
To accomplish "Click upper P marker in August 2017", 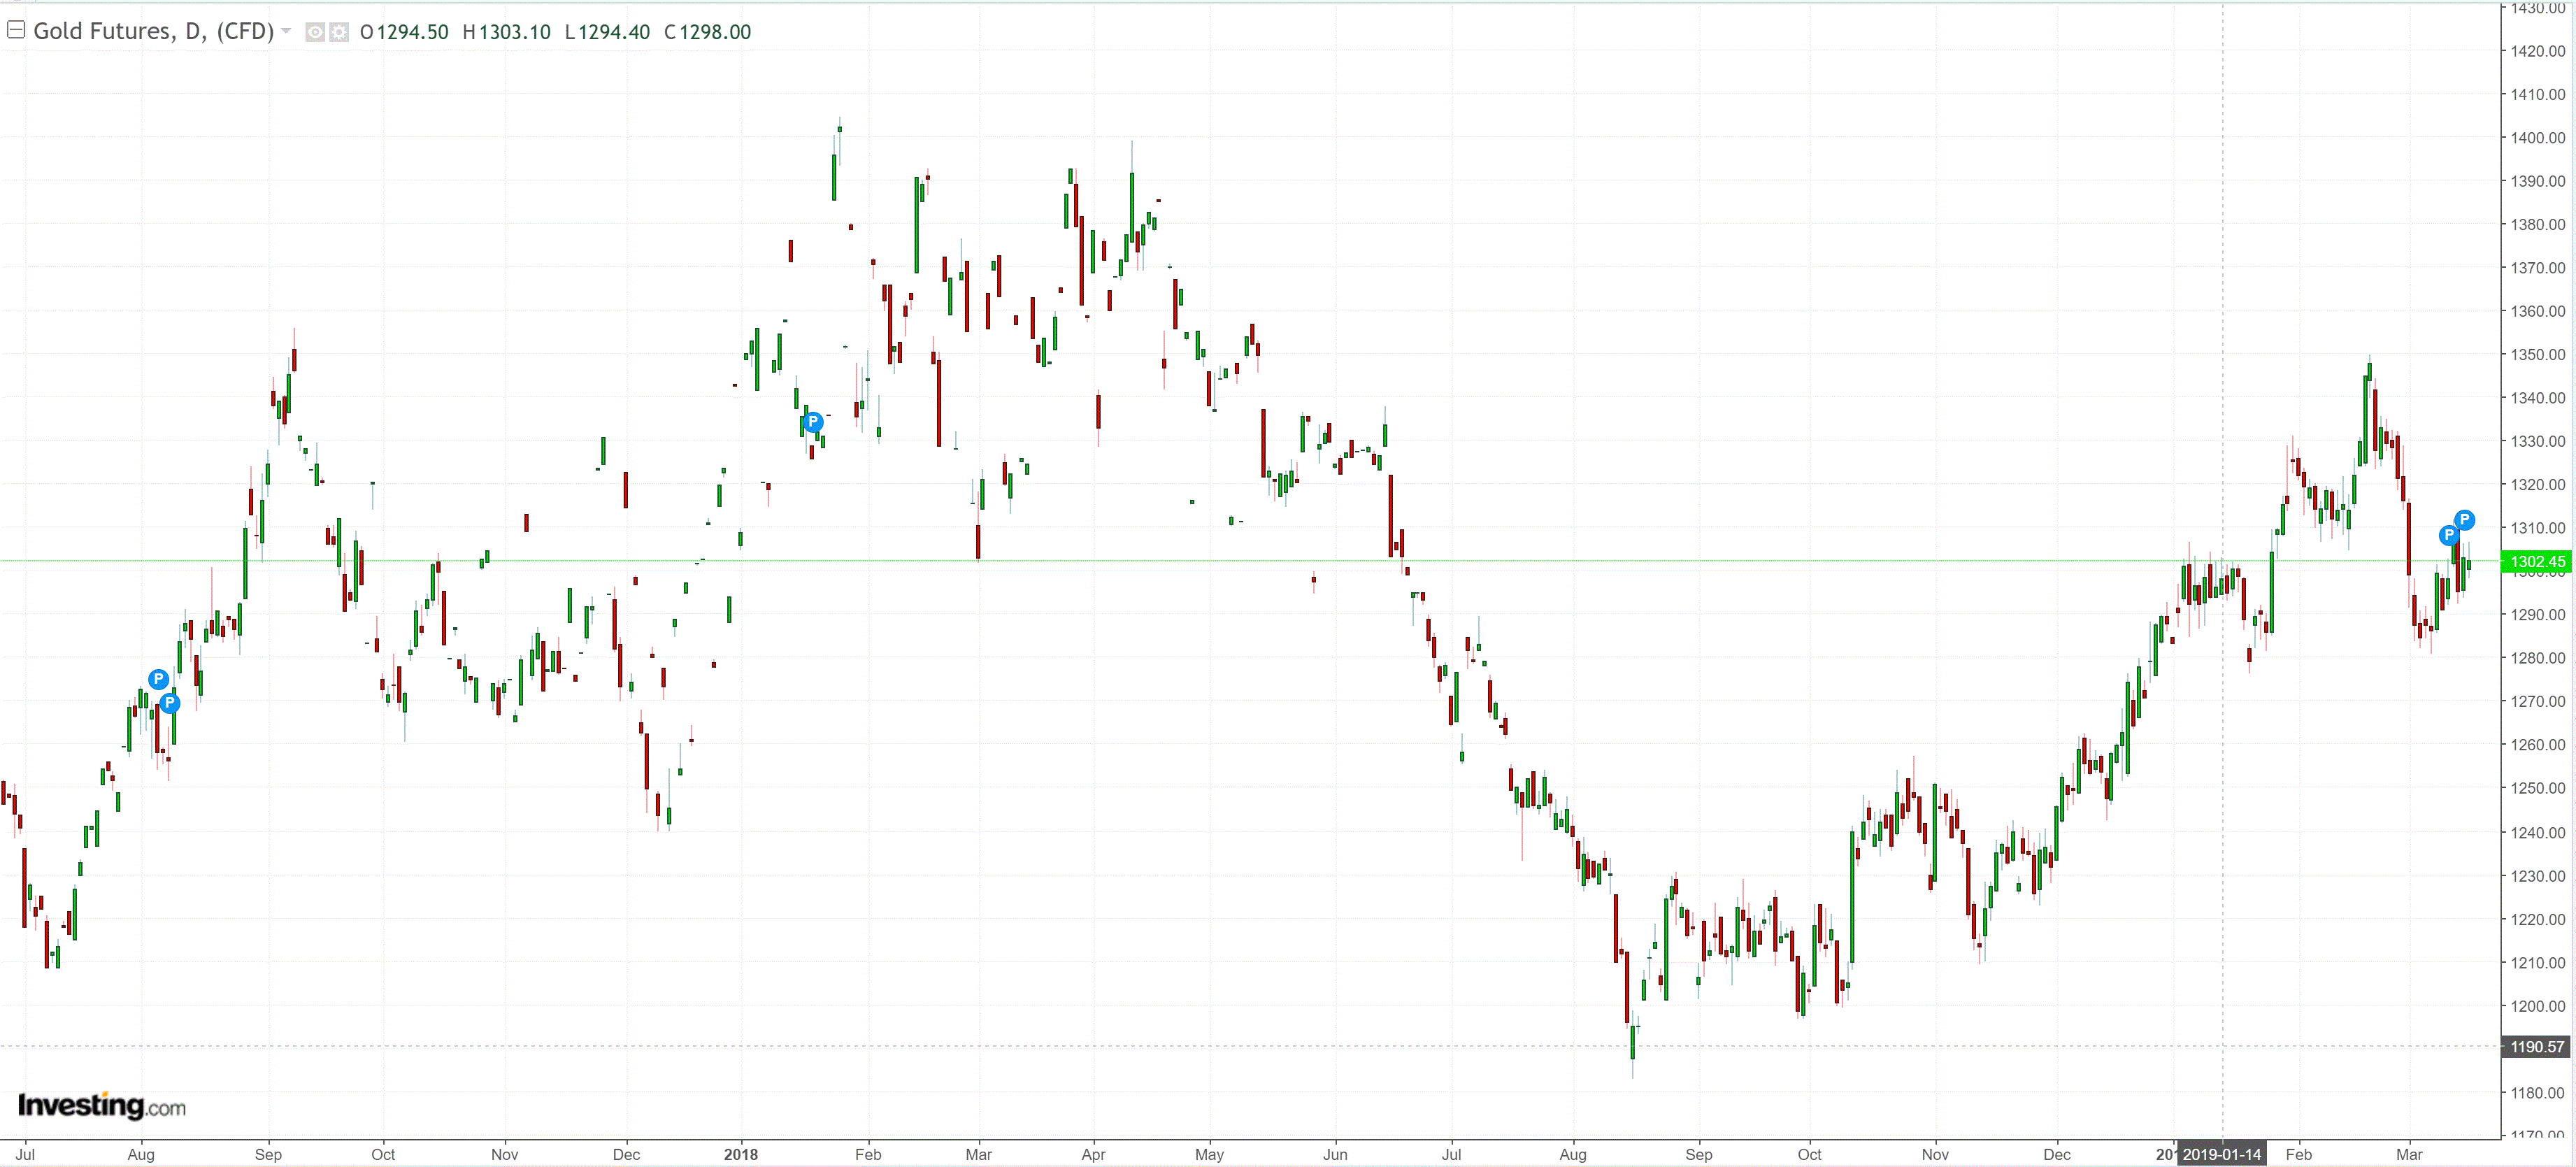I will (x=158, y=679).
